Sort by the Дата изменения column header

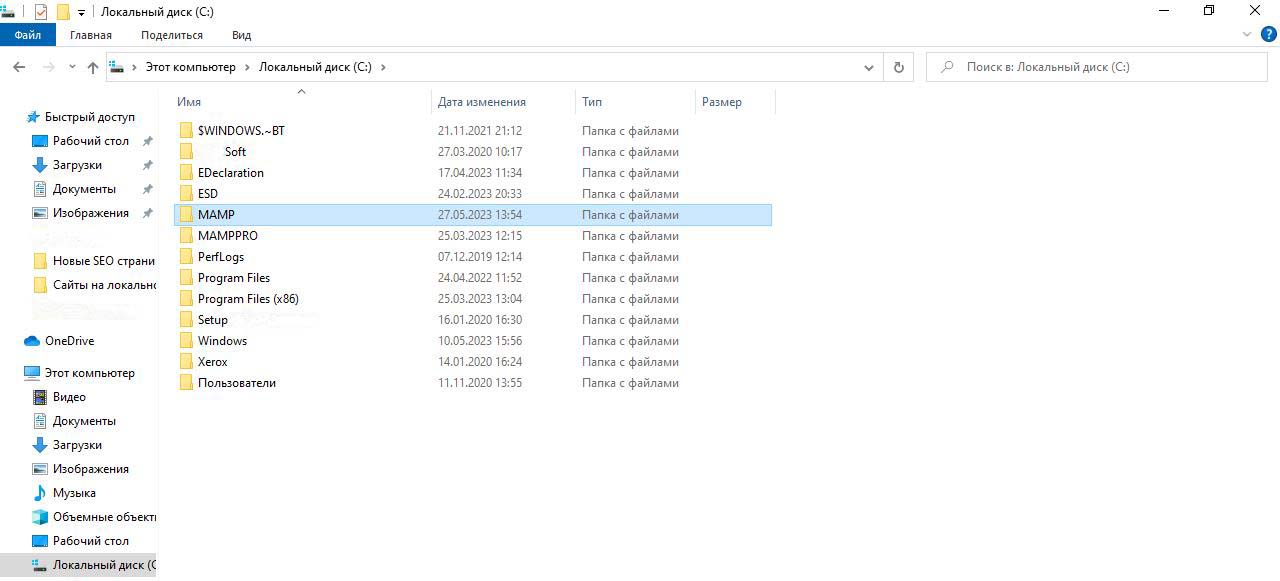[482, 102]
